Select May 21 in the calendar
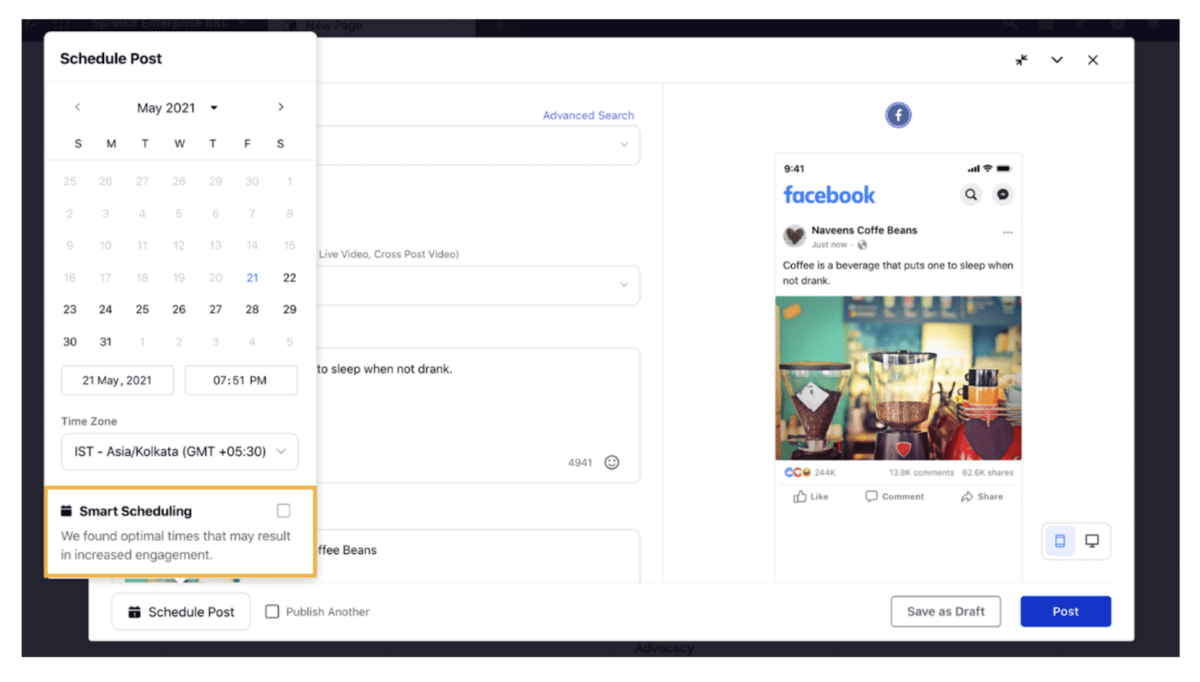This screenshot has height=682, width=1200. (252, 278)
